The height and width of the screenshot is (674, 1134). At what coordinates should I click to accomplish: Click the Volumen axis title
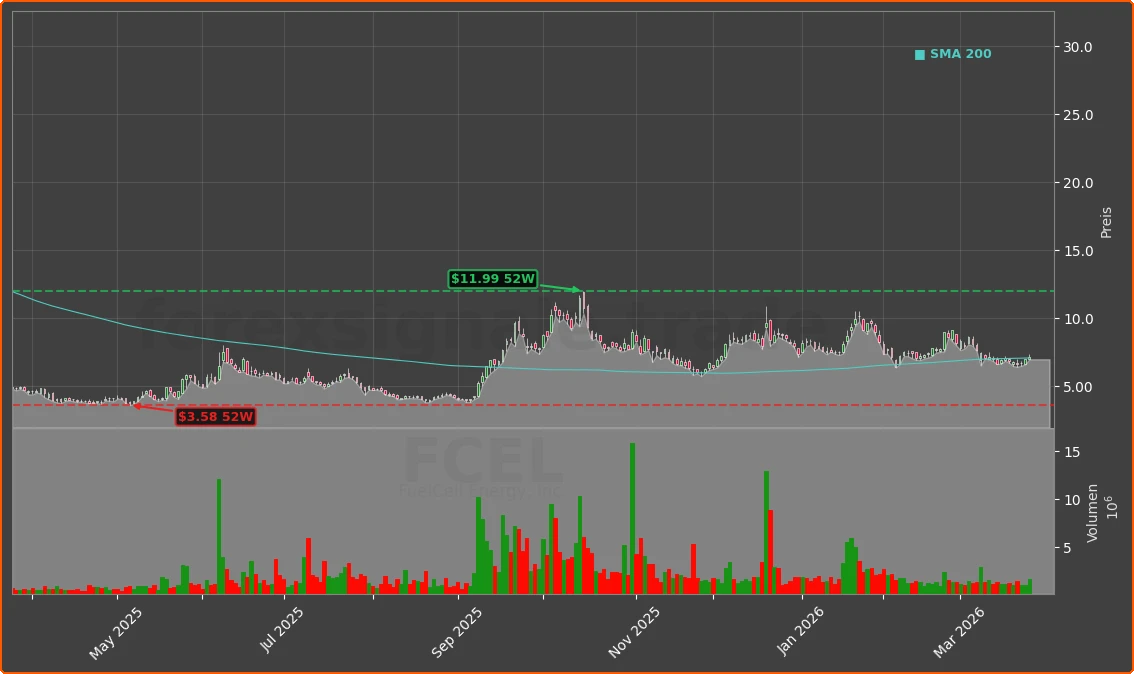1092,513
